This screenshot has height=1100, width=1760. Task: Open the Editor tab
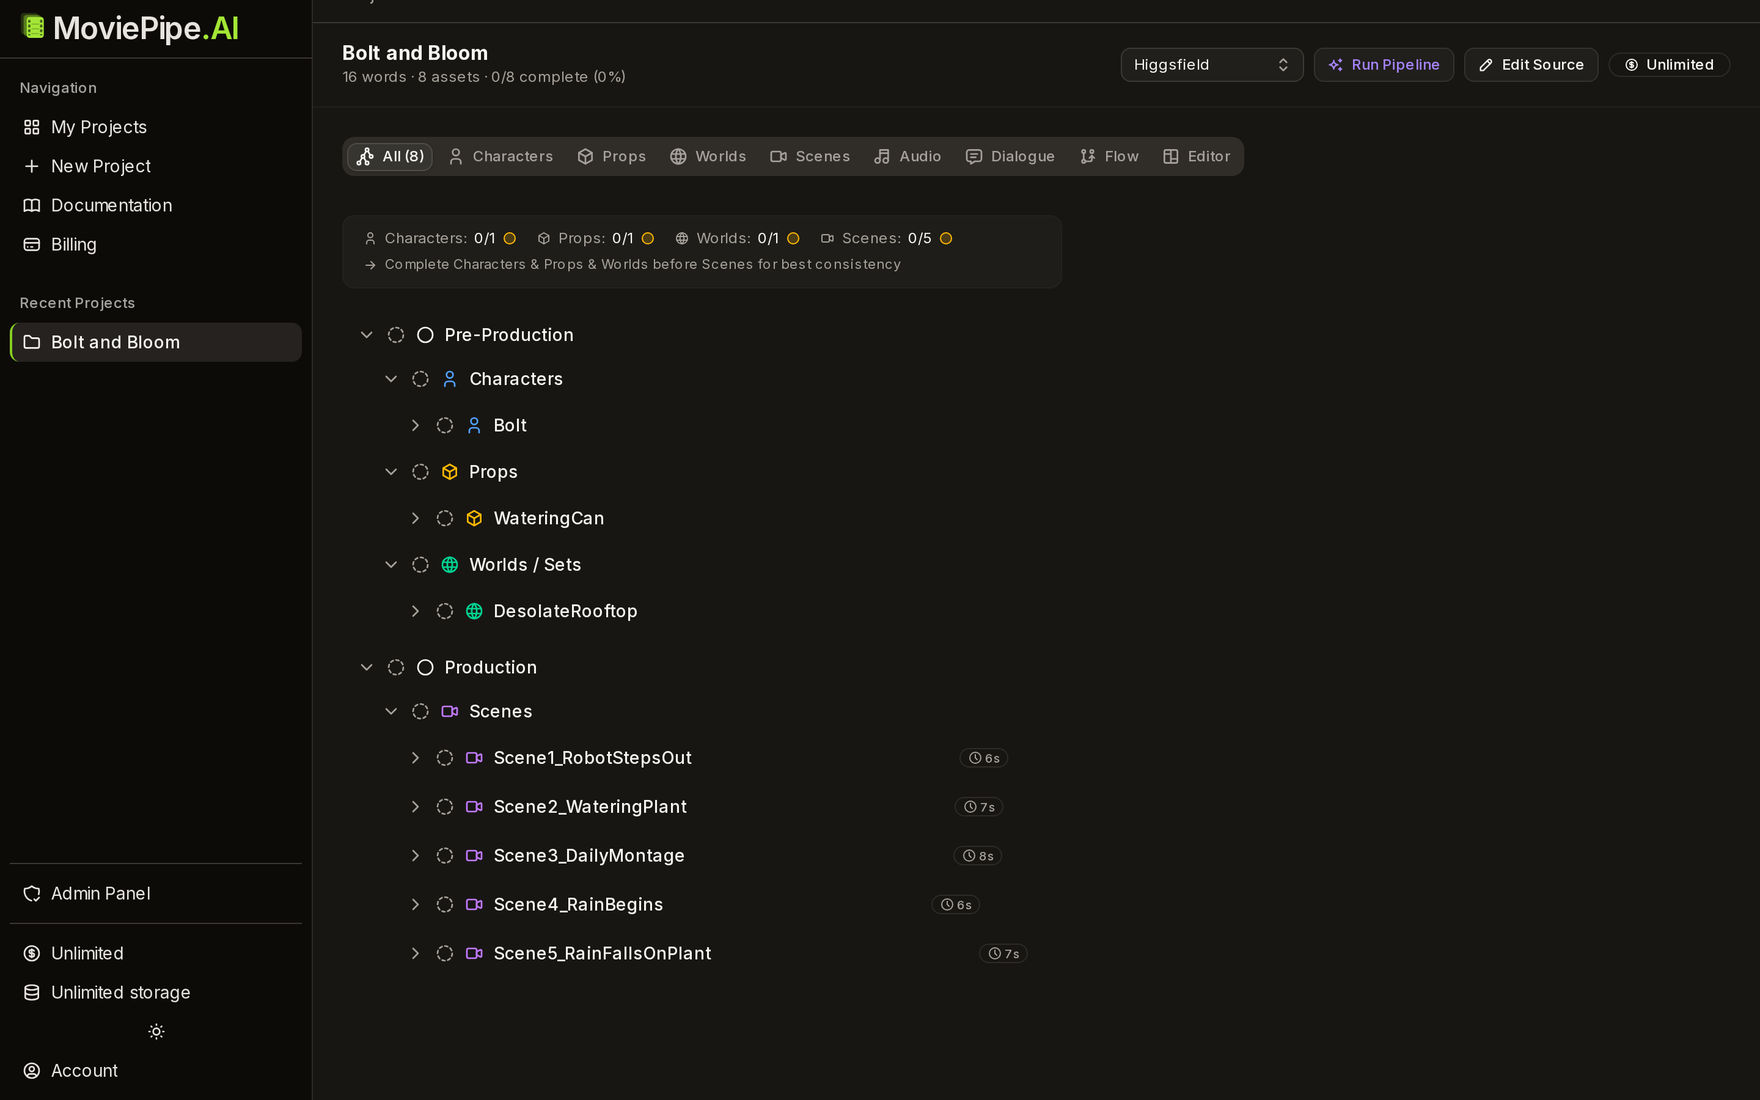pos(1197,157)
